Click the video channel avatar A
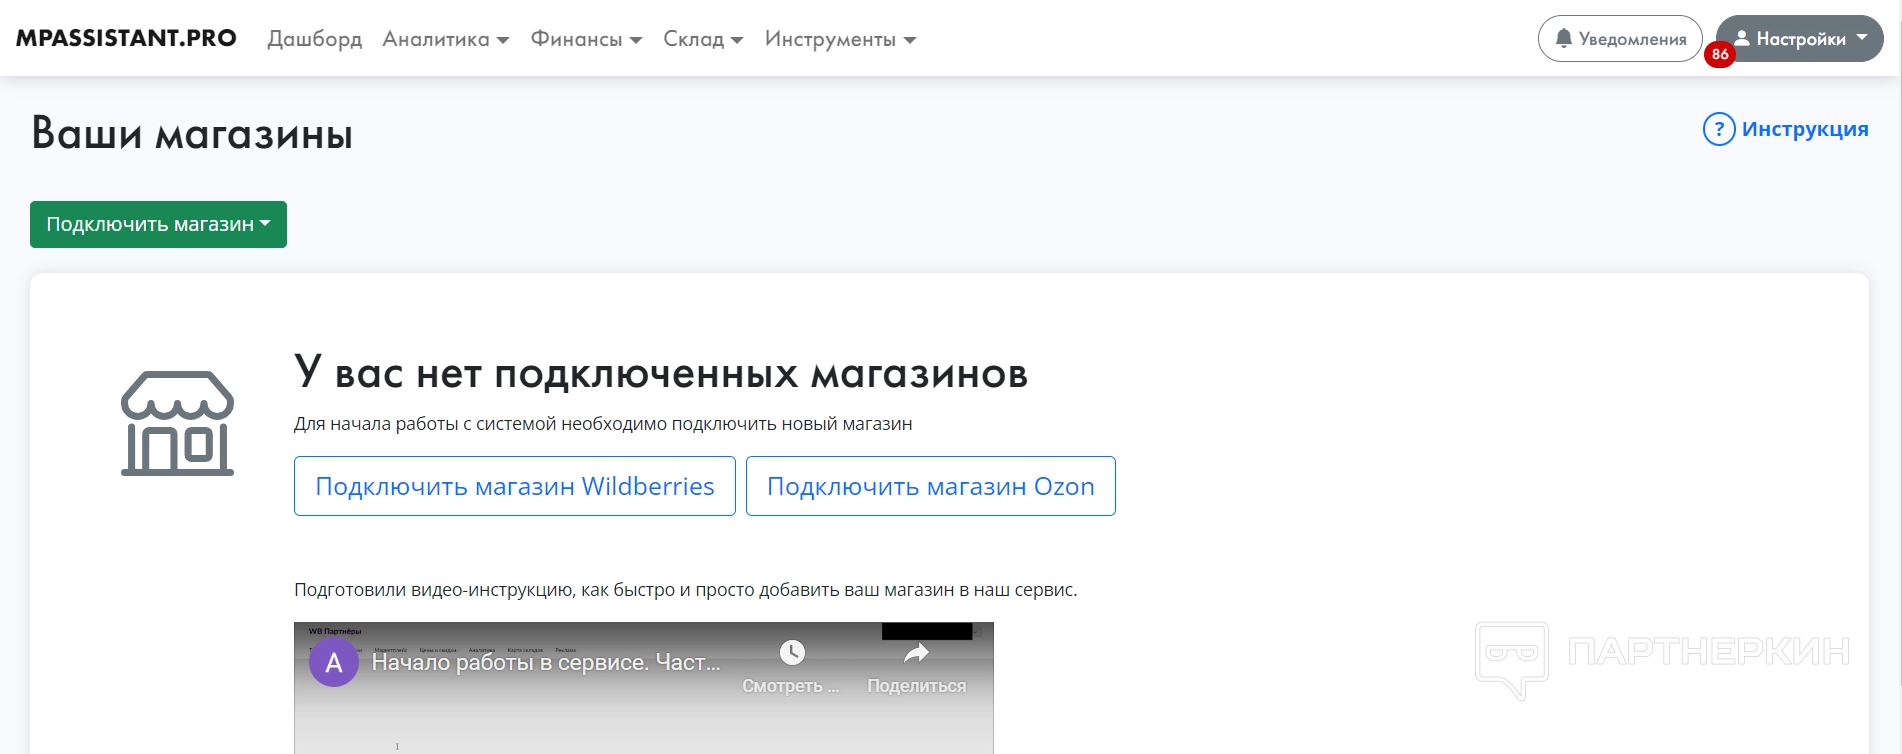 (x=334, y=662)
